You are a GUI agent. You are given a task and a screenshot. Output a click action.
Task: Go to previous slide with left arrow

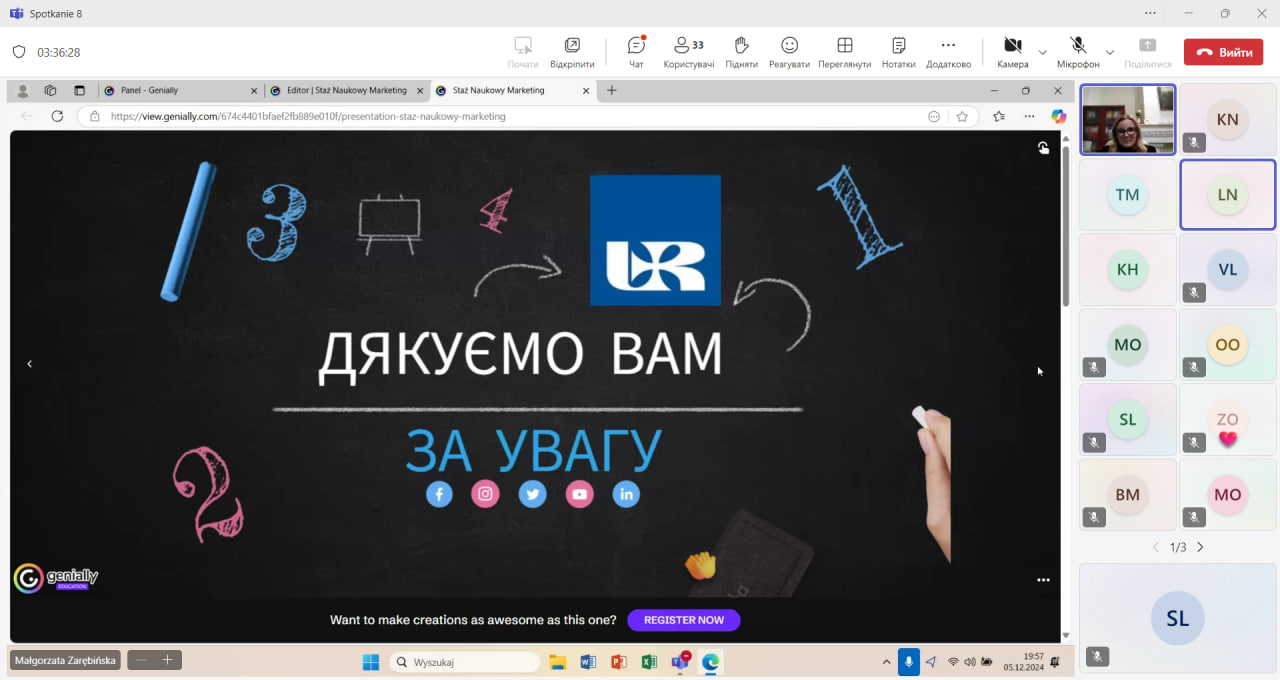pyautogui.click(x=29, y=364)
